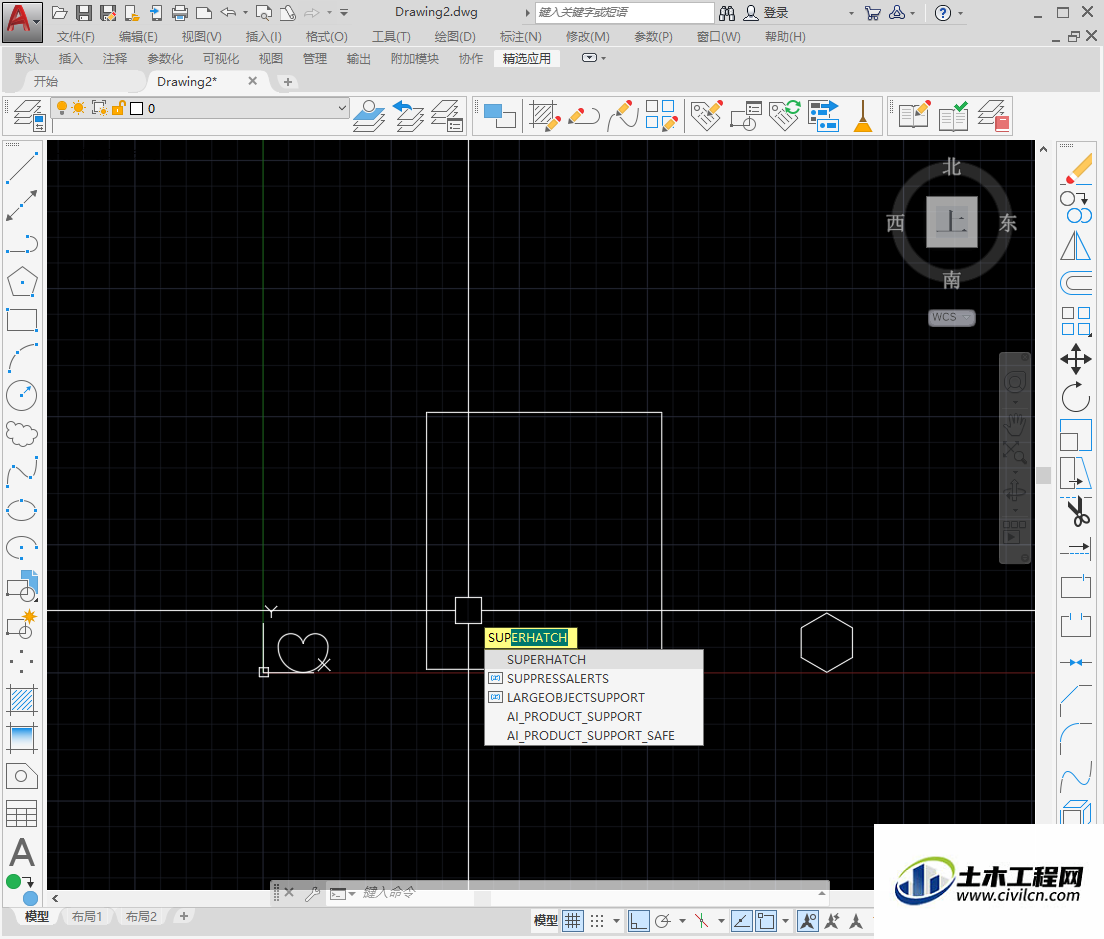Select the Polygon drawing tool
The width and height of the screenshot is (1104, 939).
[22, 282]
